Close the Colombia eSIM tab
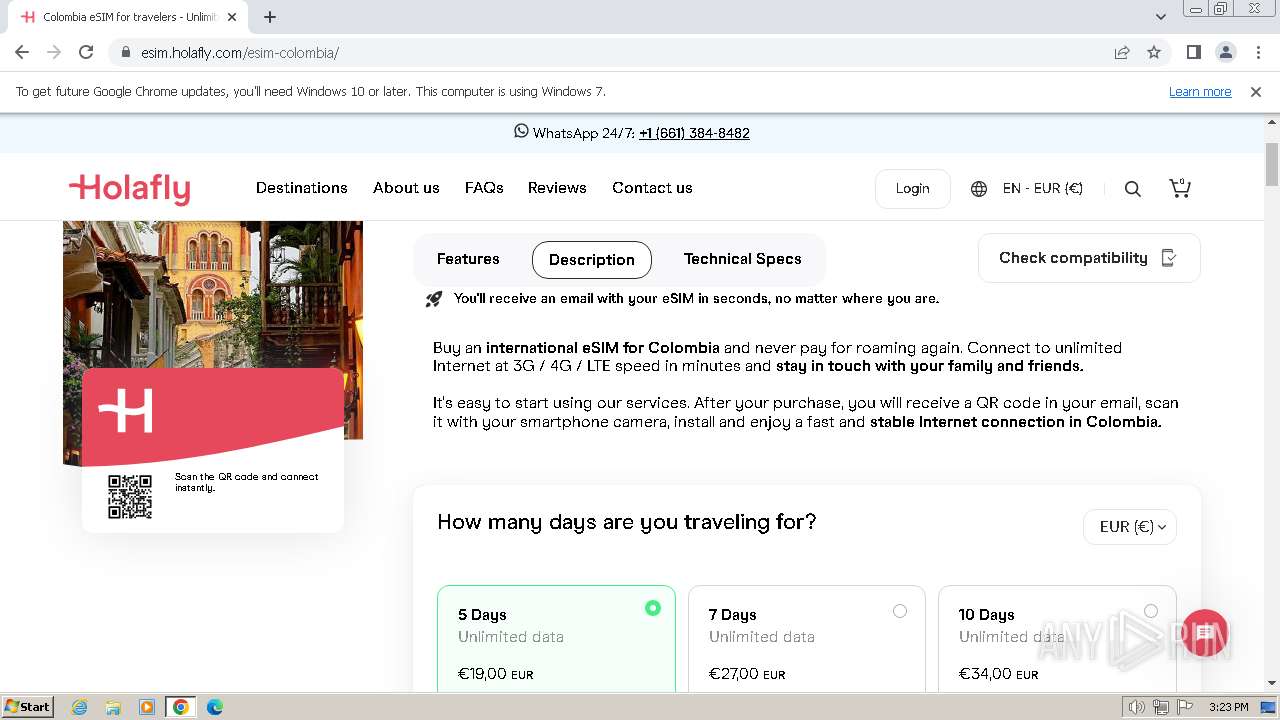The image size is (1280, 720). [232, 17]
